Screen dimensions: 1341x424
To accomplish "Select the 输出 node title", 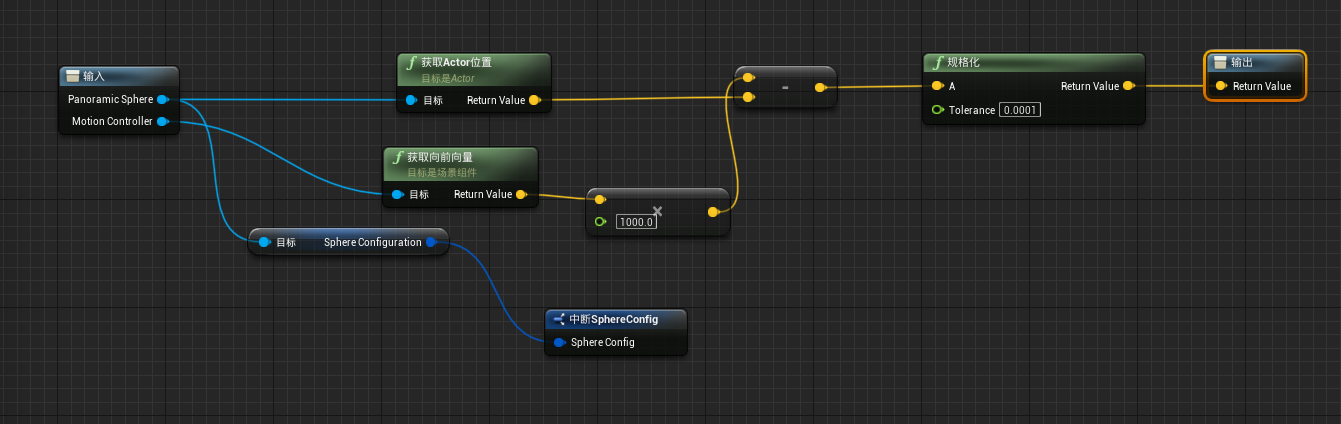I will 1241,62.
